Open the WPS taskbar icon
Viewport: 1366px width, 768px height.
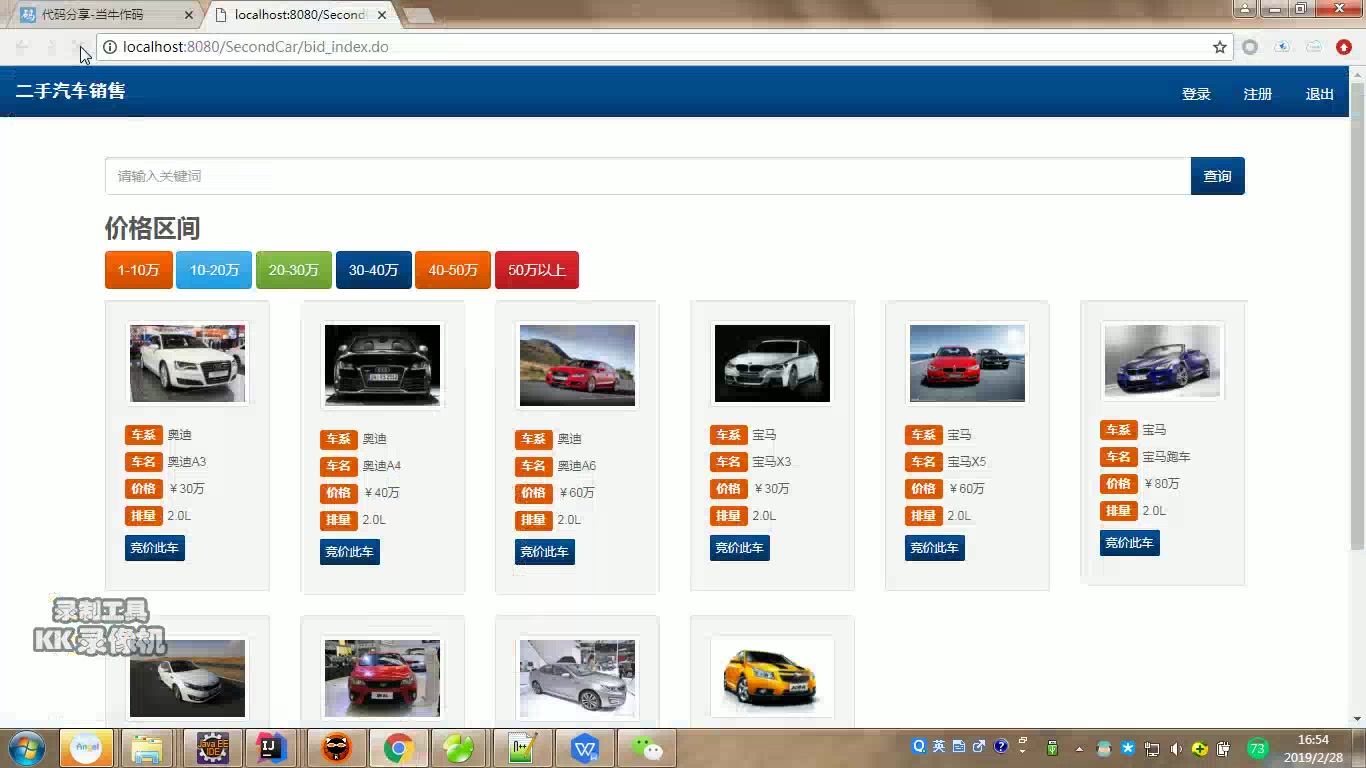pos(585,748)
